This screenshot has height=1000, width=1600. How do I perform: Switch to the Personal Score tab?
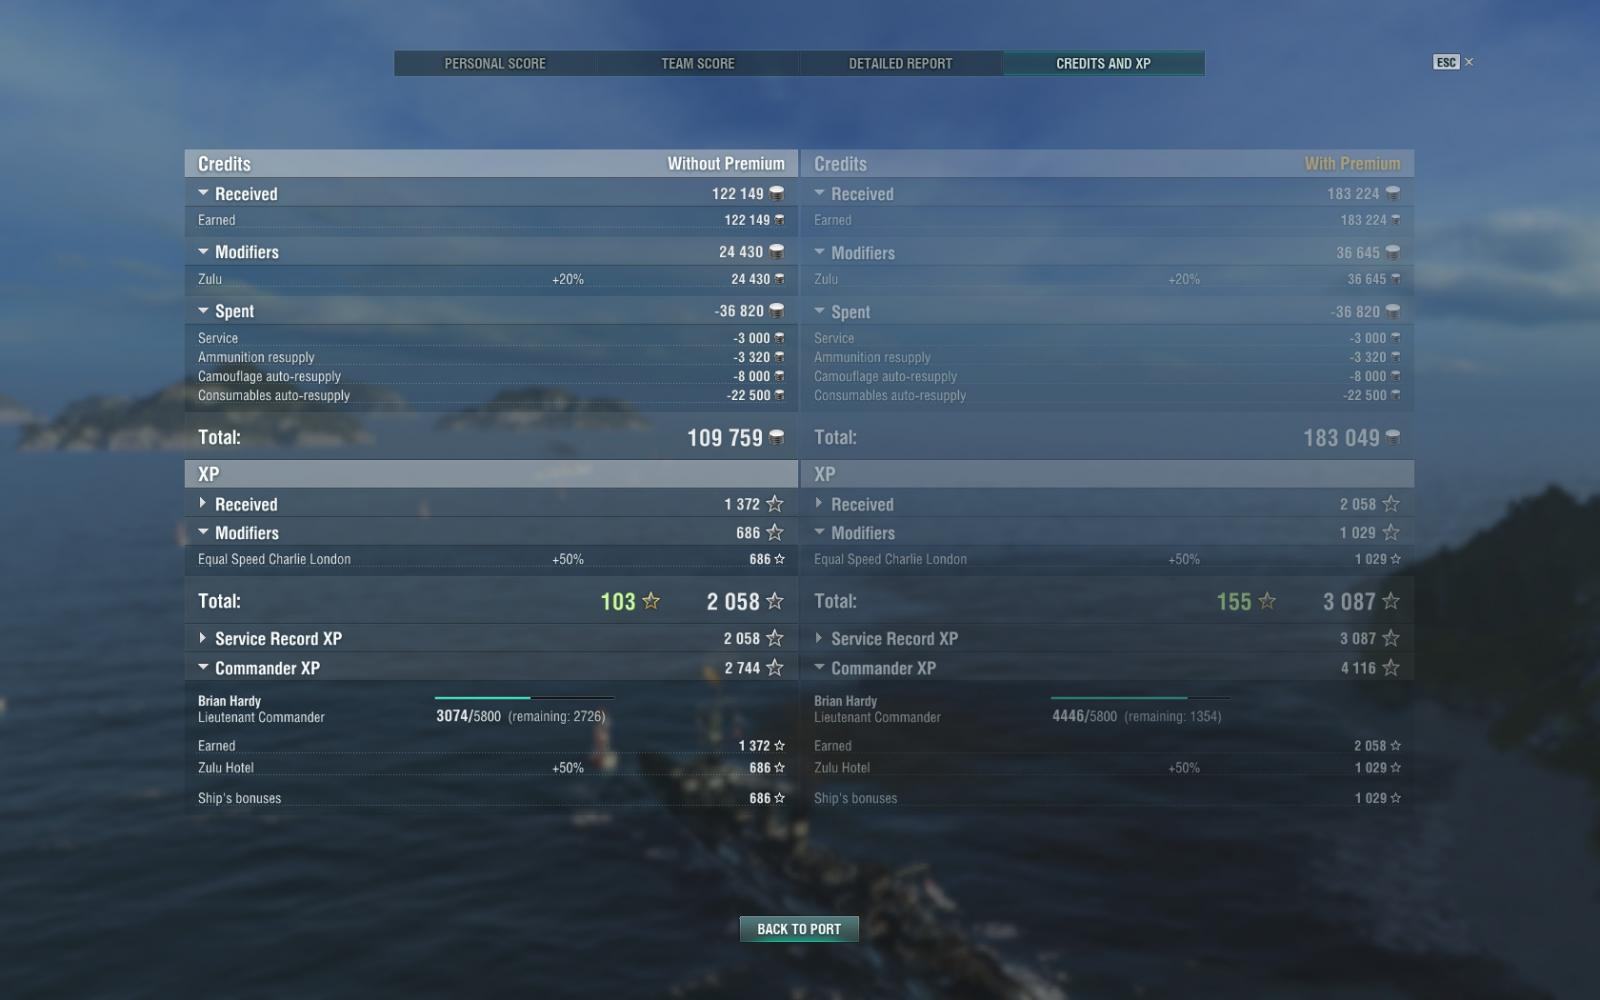coord(495,63)
